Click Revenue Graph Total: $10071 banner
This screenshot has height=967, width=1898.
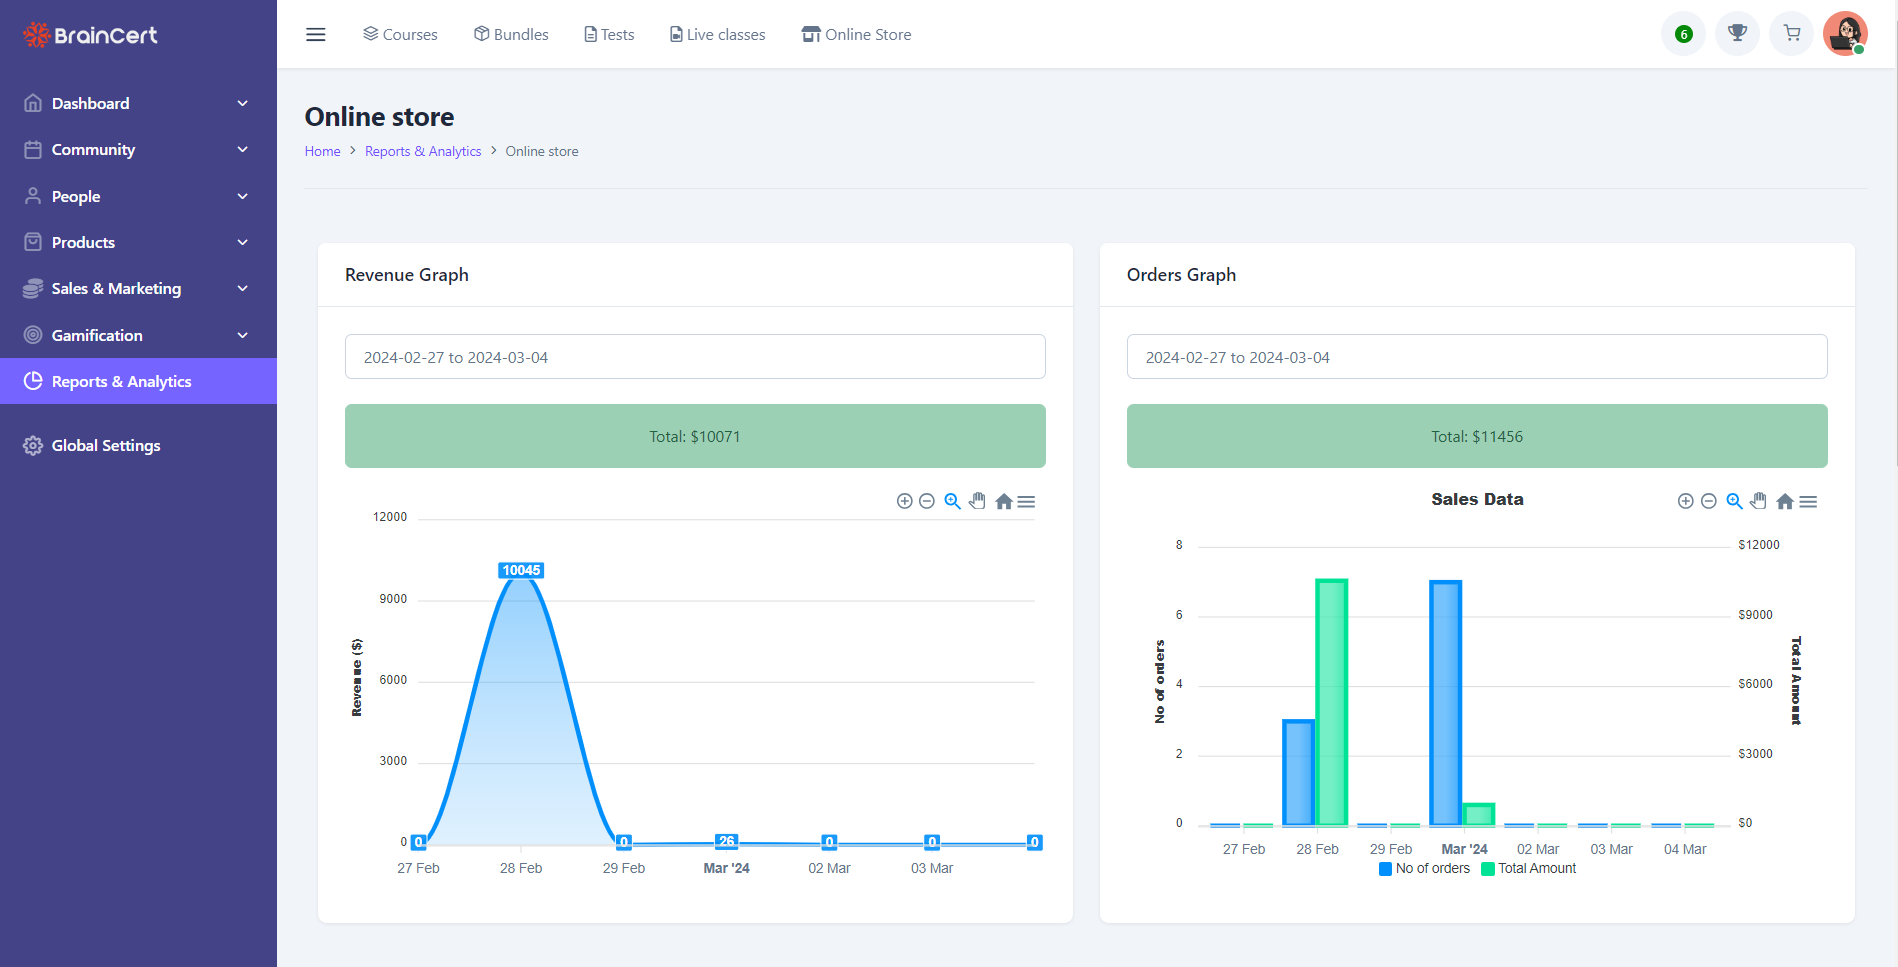coord(695,436)
